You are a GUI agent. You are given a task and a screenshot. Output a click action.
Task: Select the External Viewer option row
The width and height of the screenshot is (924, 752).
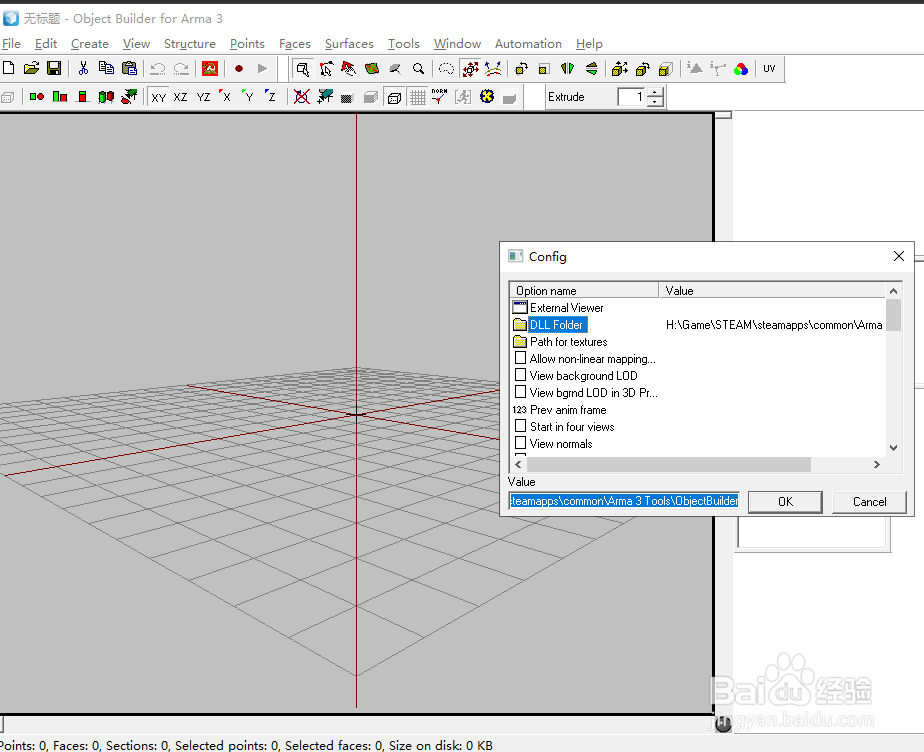coord(566,308)
